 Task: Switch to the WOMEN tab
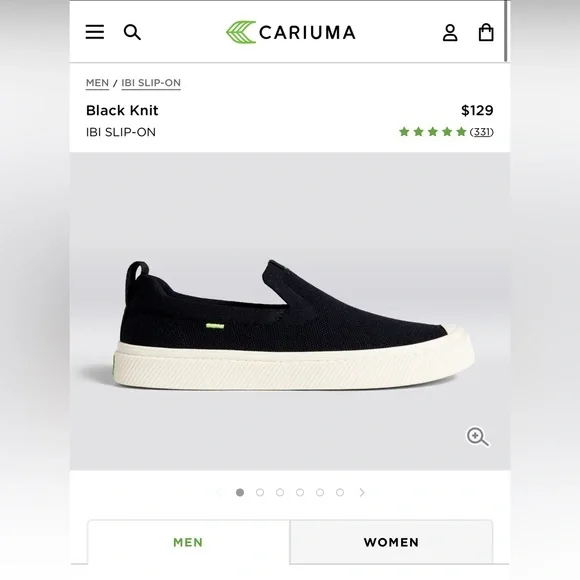[391, 542]
